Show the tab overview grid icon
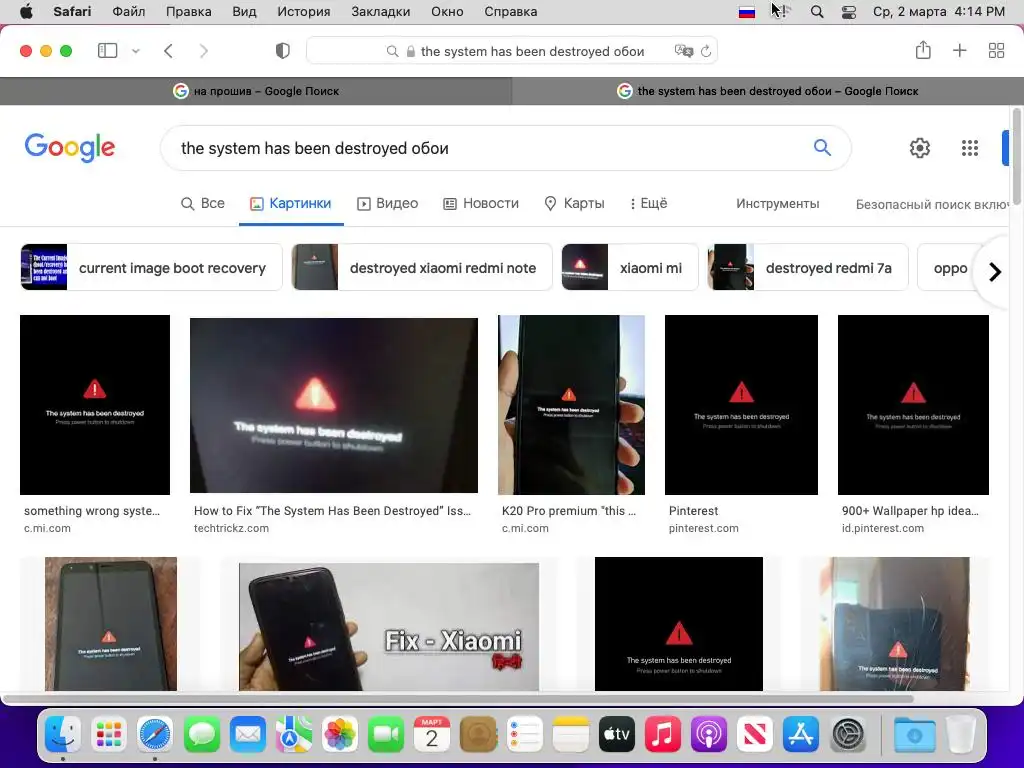The height and width of the screenshot is (768, 1024). (x=996, y=51)
